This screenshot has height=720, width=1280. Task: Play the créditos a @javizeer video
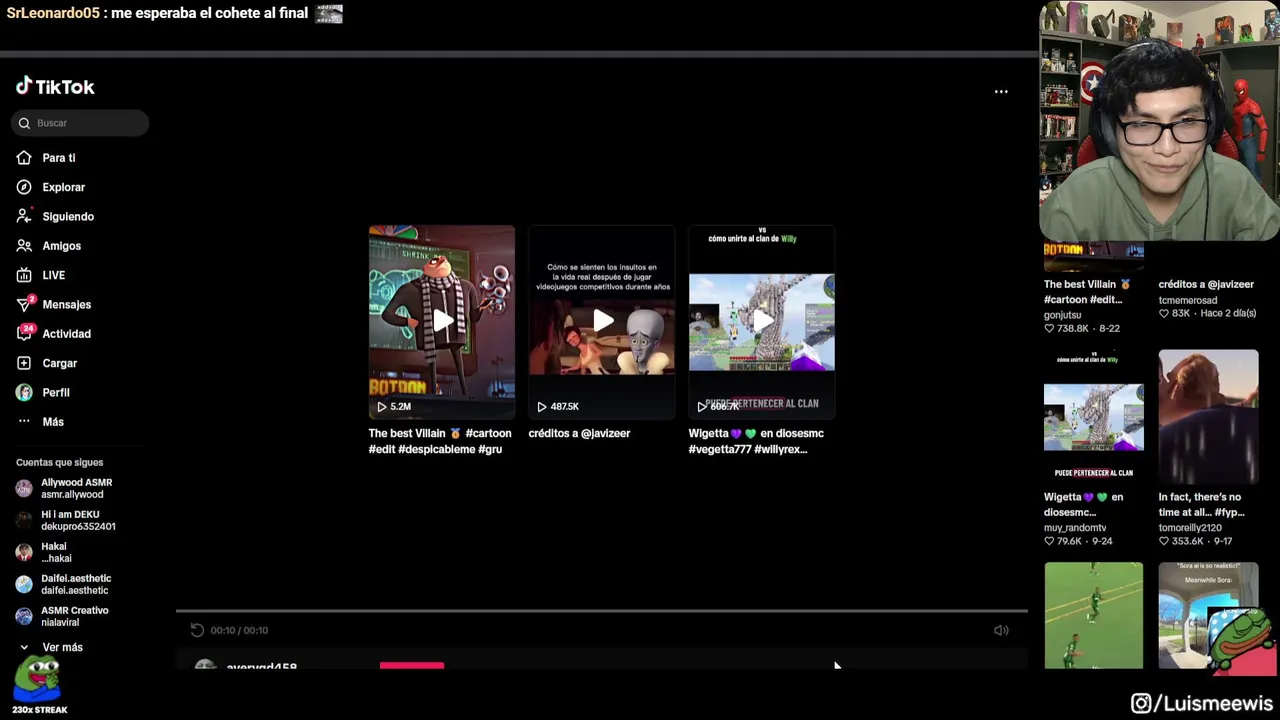tap(602, 321)
